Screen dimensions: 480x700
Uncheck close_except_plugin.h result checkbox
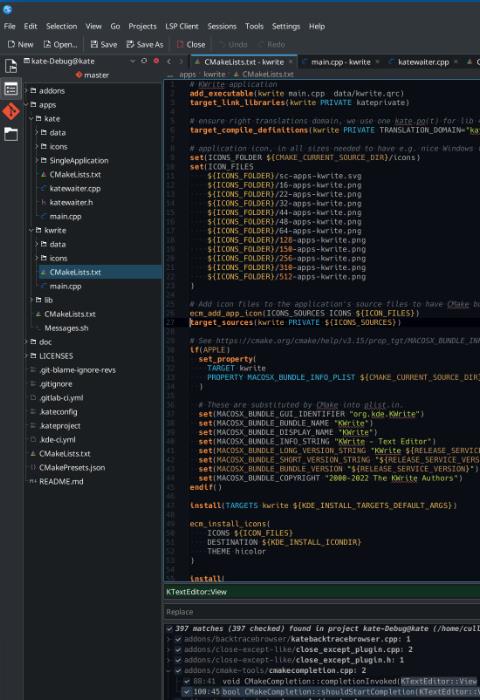pyautogui.click(x=178, y=660)
